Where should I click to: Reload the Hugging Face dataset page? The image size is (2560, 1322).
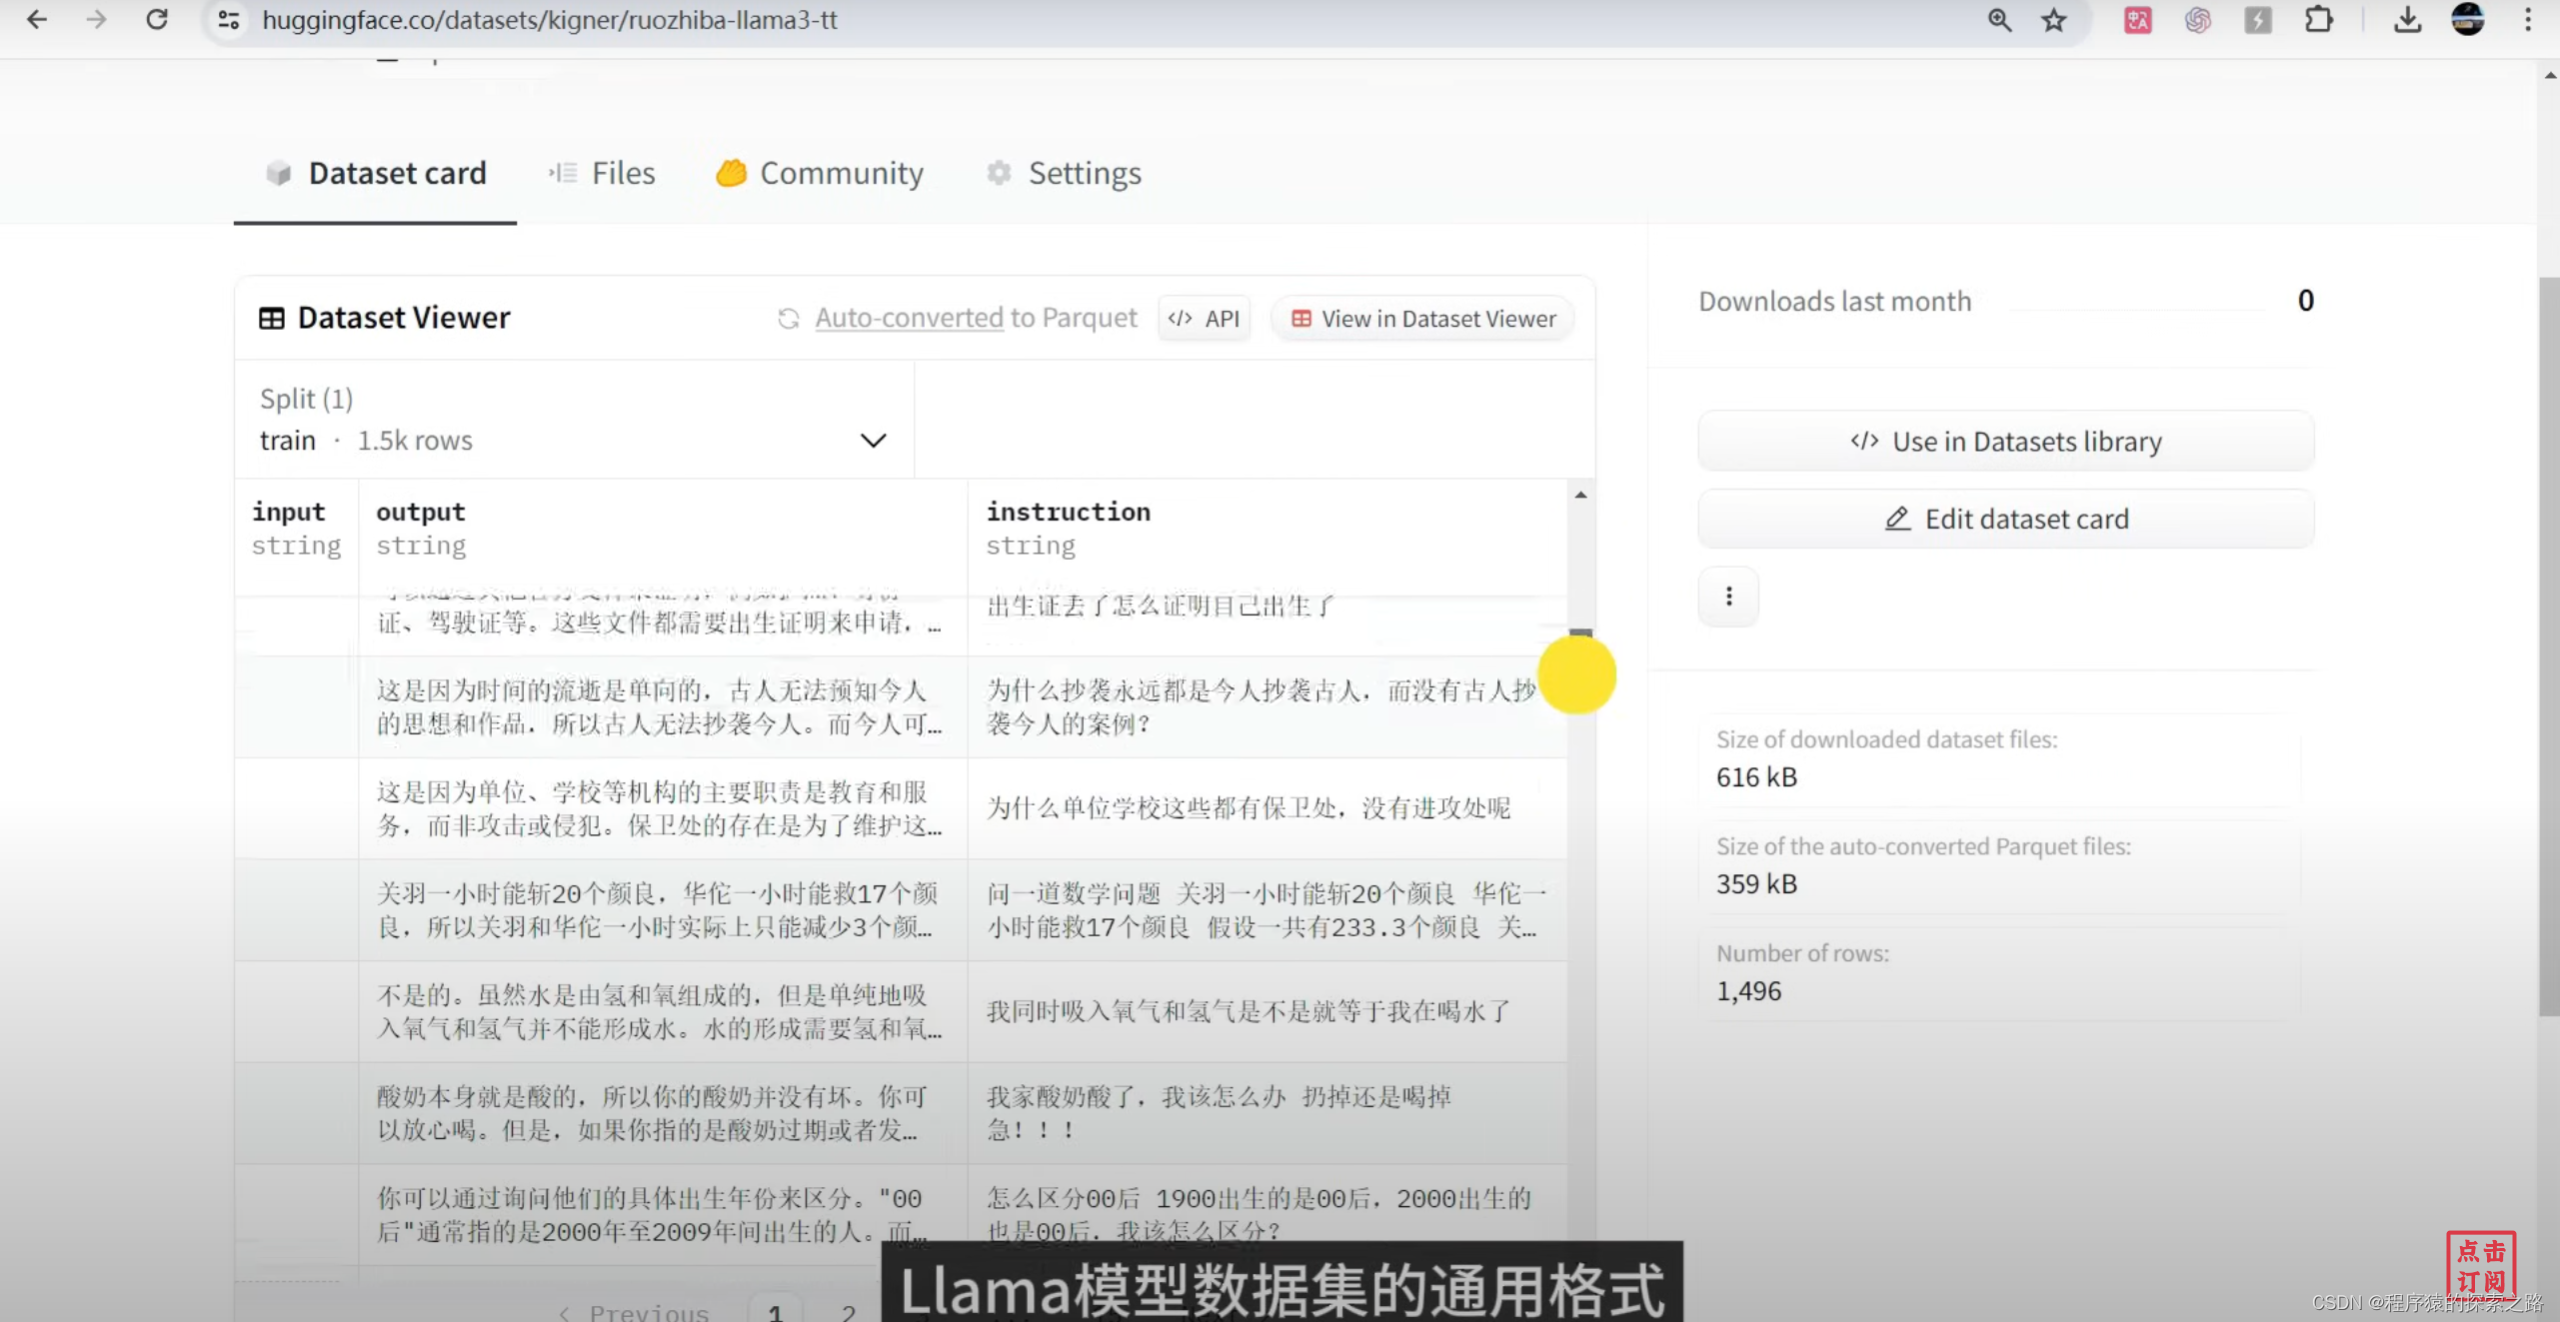pos(157,20)
